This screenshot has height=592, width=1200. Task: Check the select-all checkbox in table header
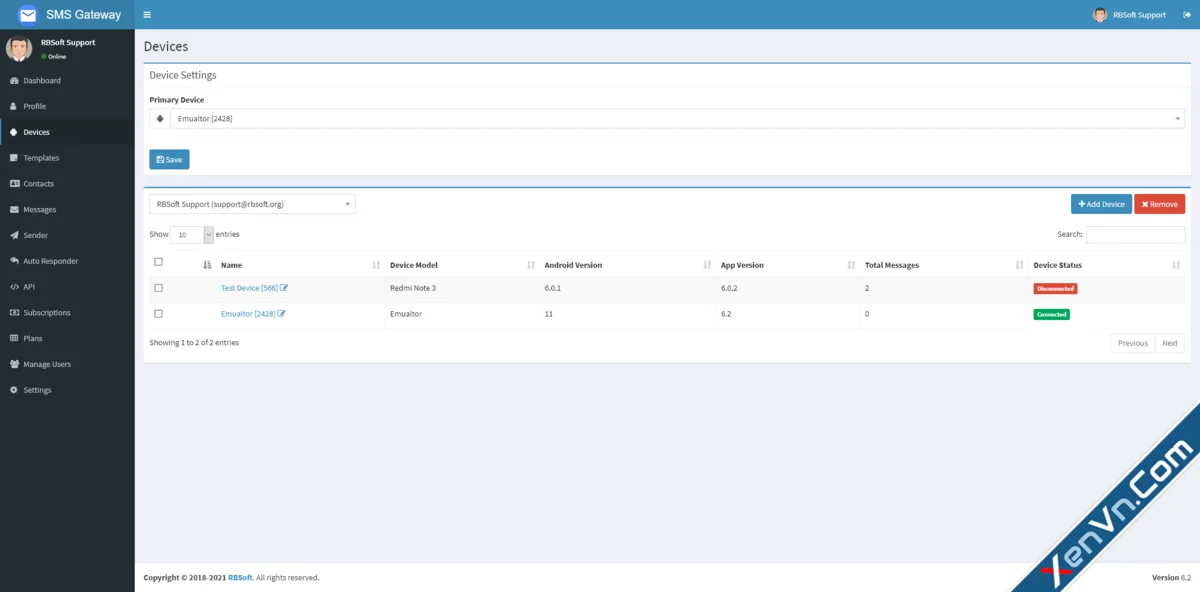(x=158, y=260)
